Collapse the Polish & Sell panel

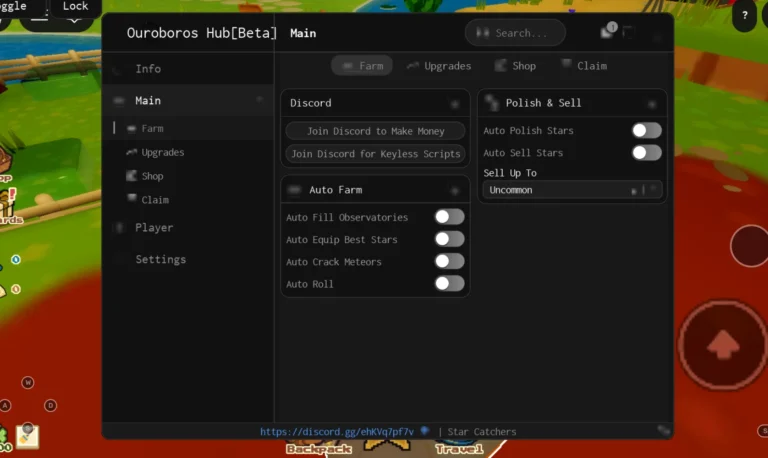pos(651,104)
